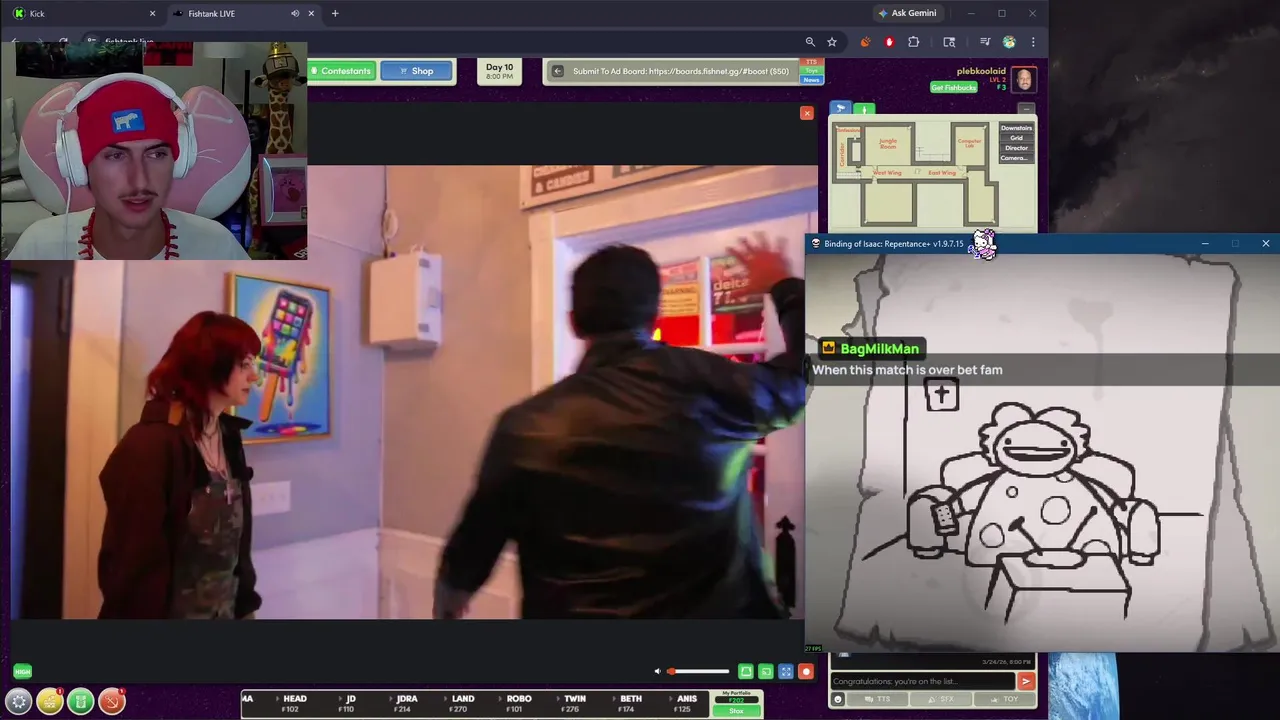Select the TTS ticker filter
This screenshot has height=720, width=1280.
[x=812, y=62]
